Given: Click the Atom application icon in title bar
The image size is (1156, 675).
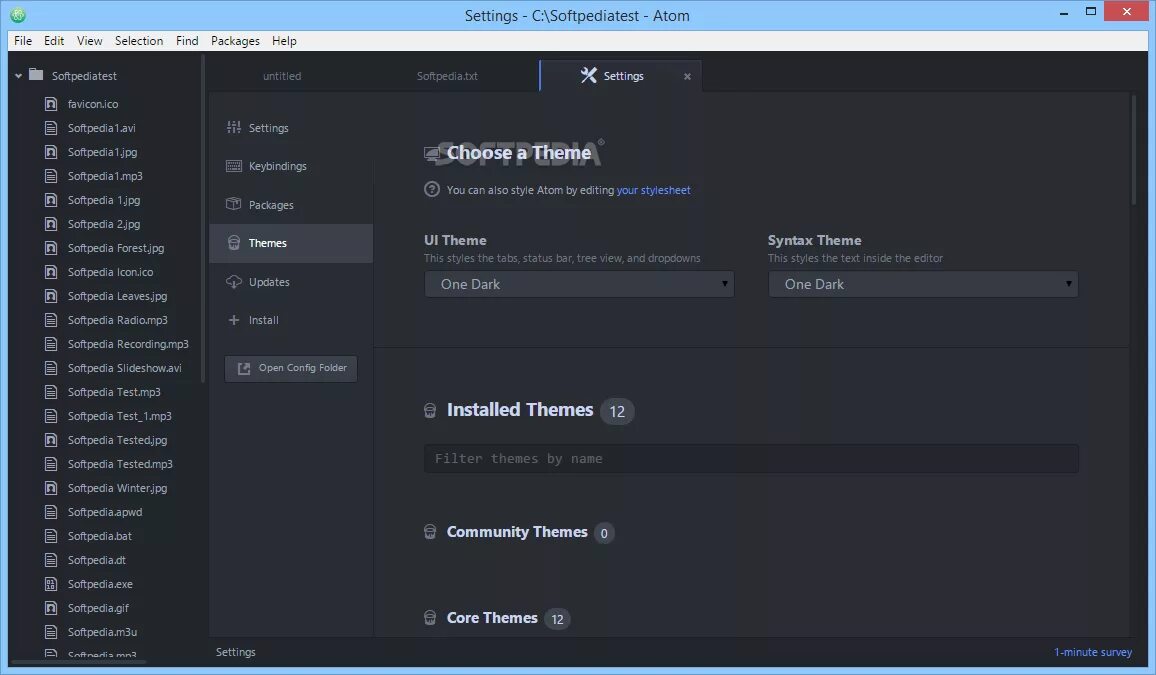Looking at the screenshot, I should pyautogui.click(x=18, y=14).
